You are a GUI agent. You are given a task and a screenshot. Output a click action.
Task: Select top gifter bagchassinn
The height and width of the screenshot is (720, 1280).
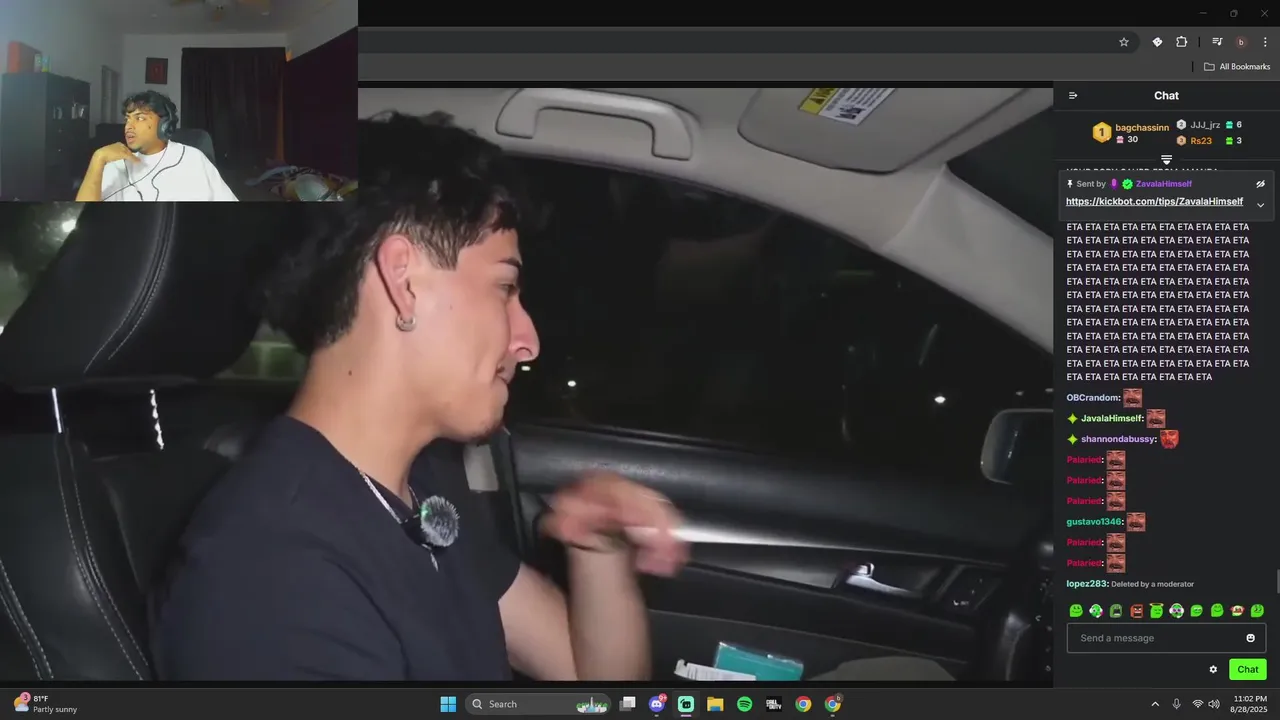pyautogui.click(x=1142, y=128)
